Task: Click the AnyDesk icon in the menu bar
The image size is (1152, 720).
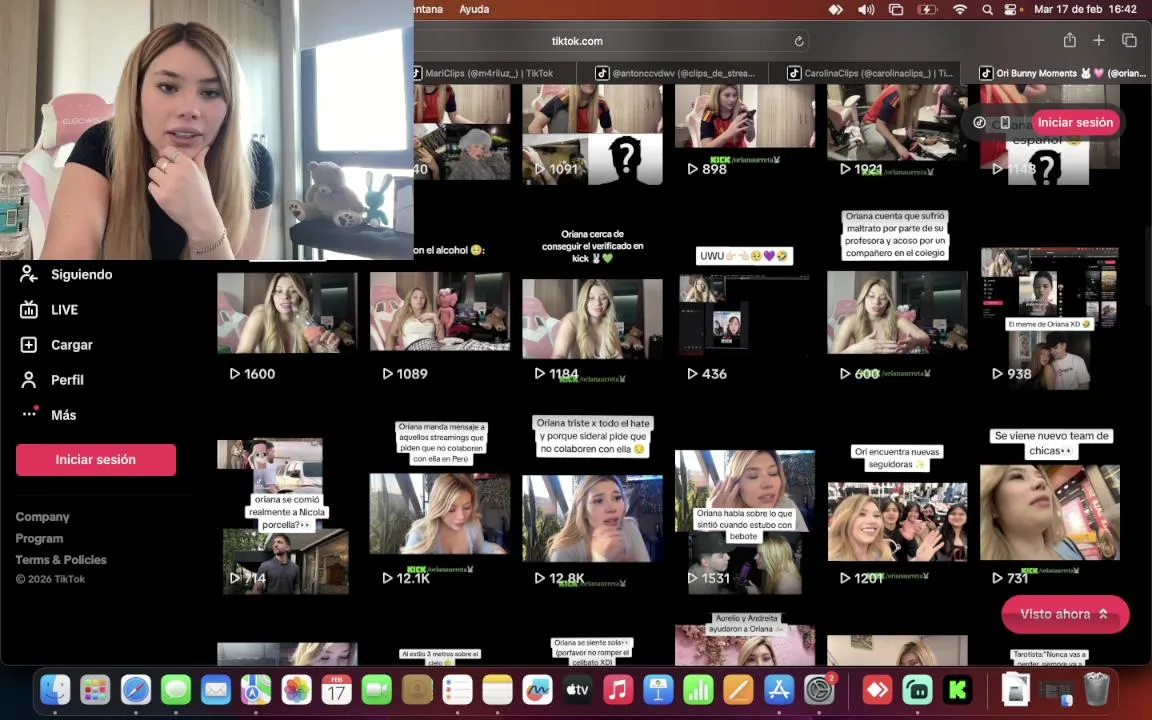Action: (x=835, y=10)
